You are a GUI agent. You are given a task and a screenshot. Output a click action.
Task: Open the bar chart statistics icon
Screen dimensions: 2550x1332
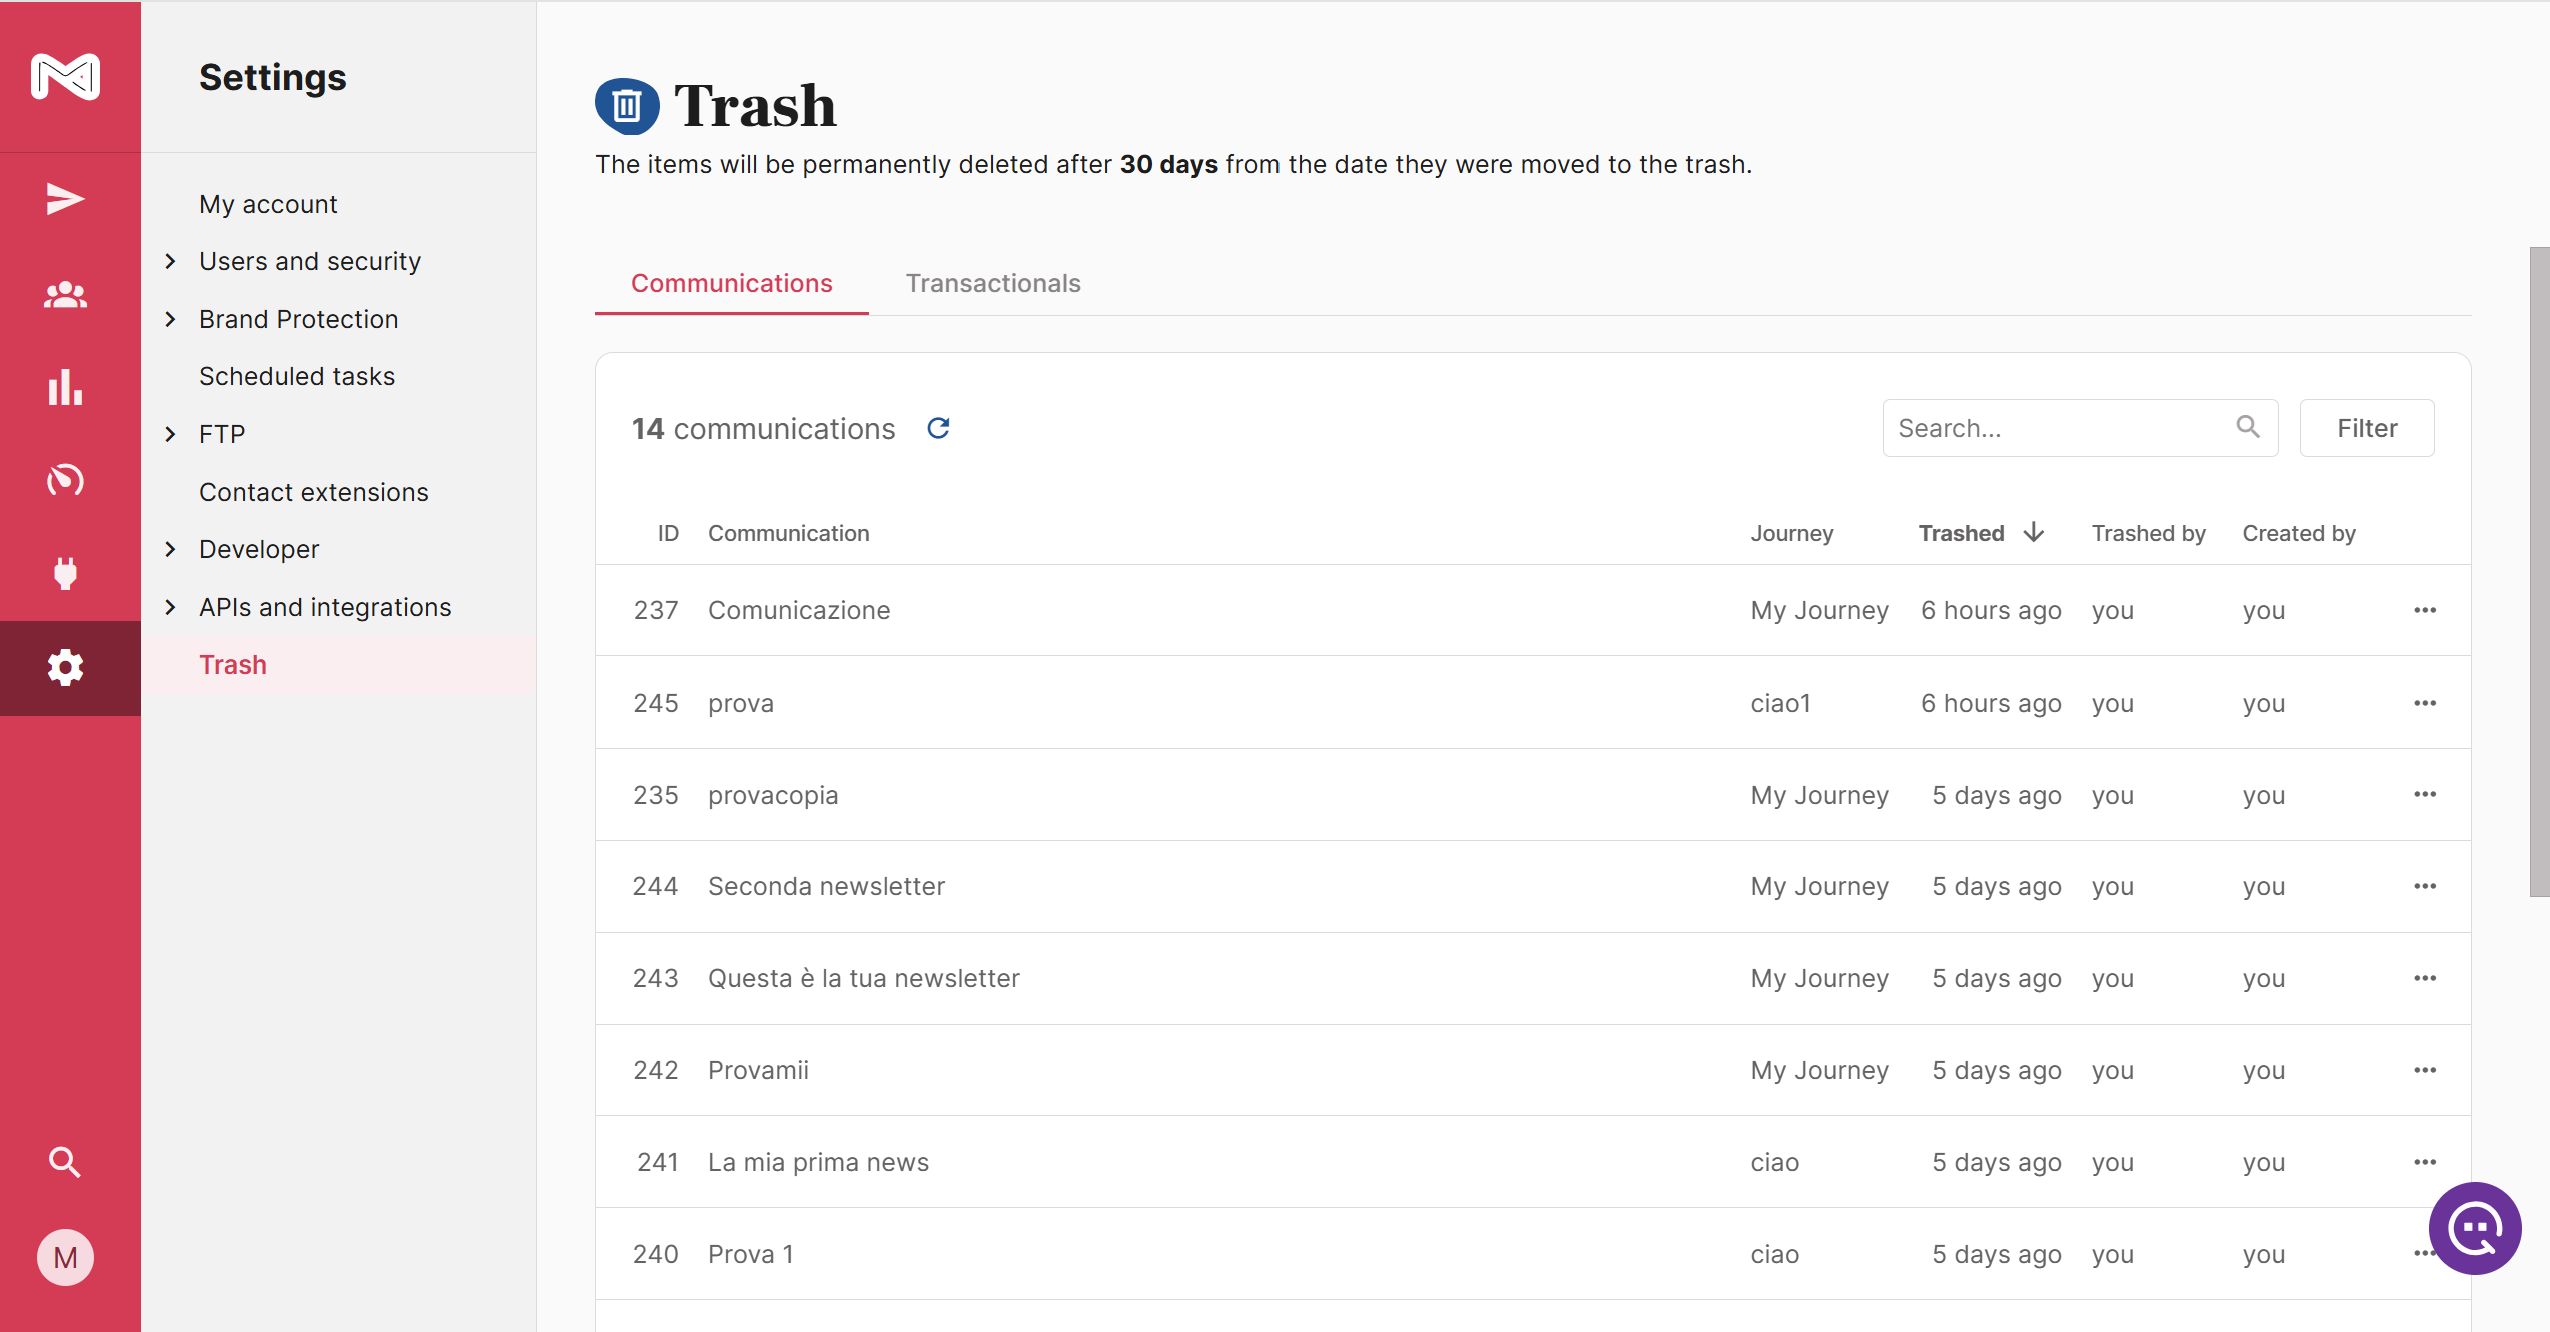[65, 388]
